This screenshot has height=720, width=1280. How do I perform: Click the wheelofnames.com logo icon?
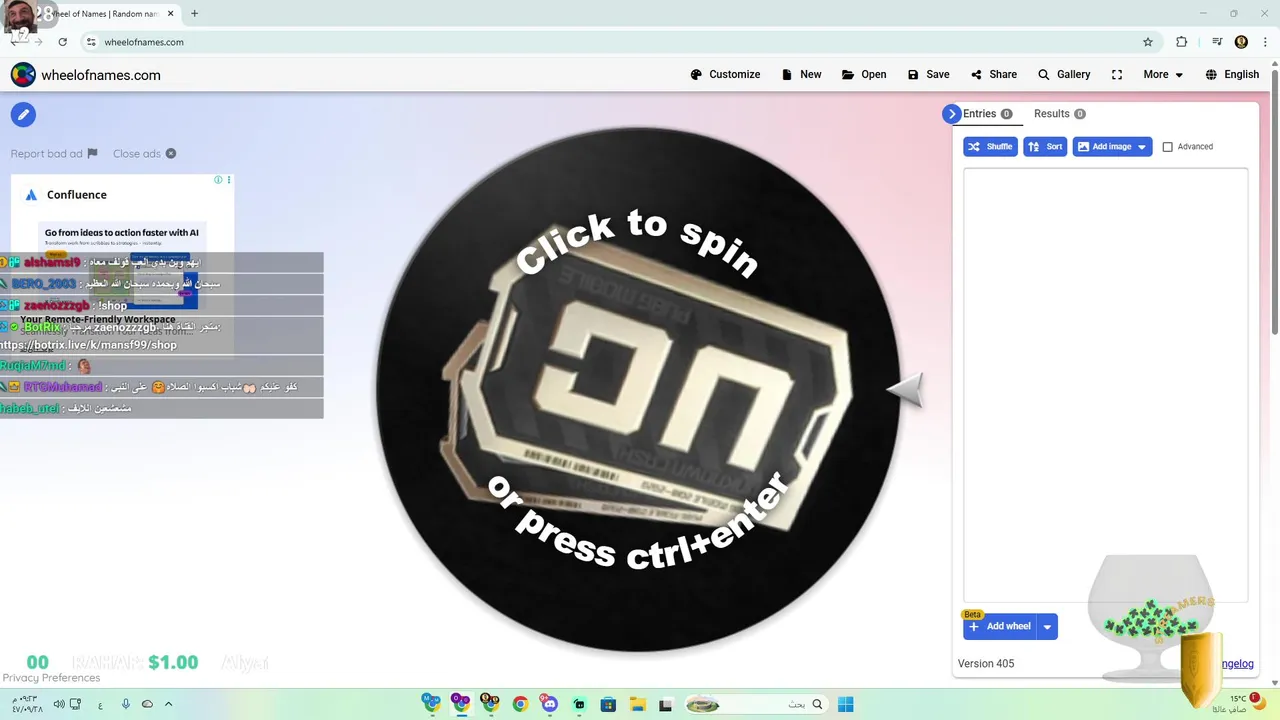(x=23, y=75)
